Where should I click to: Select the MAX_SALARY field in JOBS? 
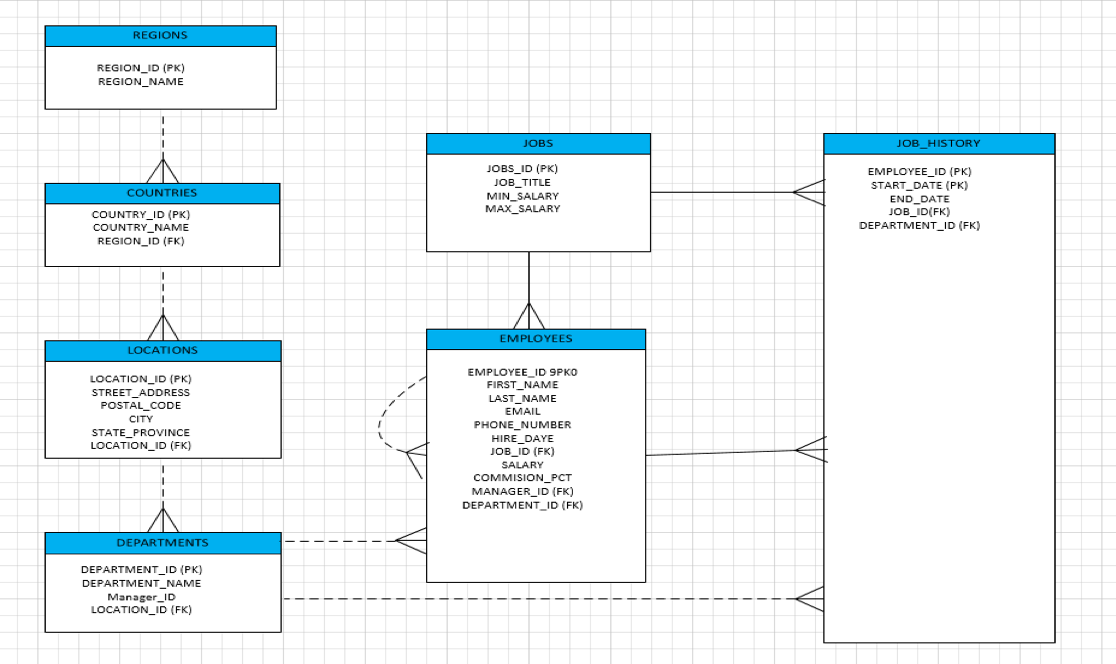tap(522, 209)
